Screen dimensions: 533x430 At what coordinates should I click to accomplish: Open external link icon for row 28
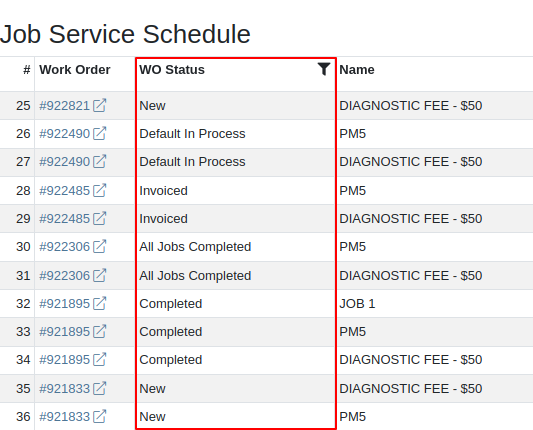(x=100, y=190)
